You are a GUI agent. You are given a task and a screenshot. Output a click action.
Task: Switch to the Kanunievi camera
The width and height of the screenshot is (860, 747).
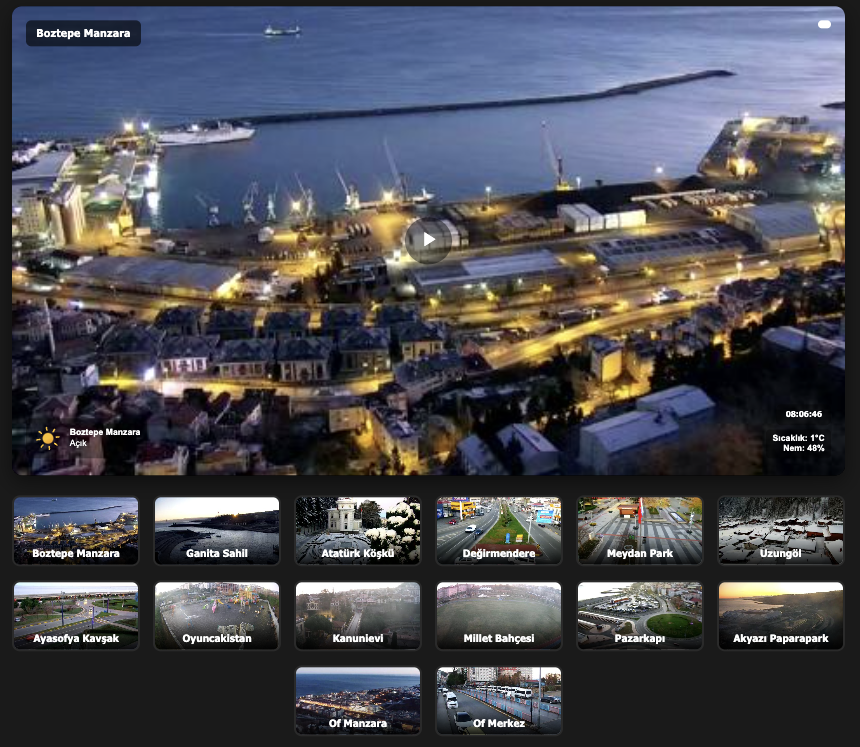[x=358, y=616]
